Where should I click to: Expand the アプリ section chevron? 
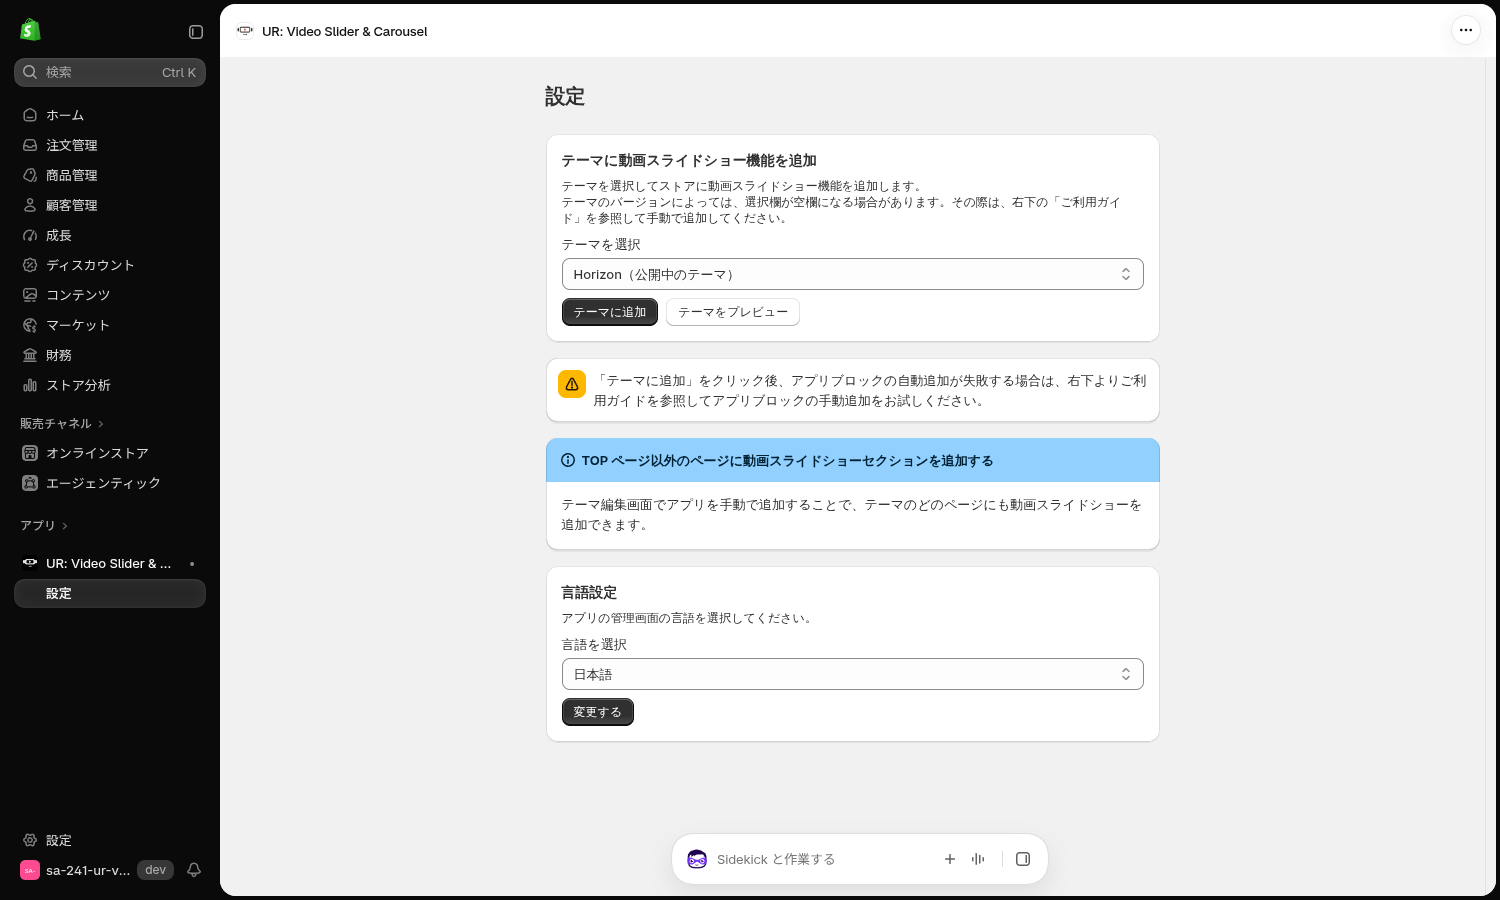[65, 526]
